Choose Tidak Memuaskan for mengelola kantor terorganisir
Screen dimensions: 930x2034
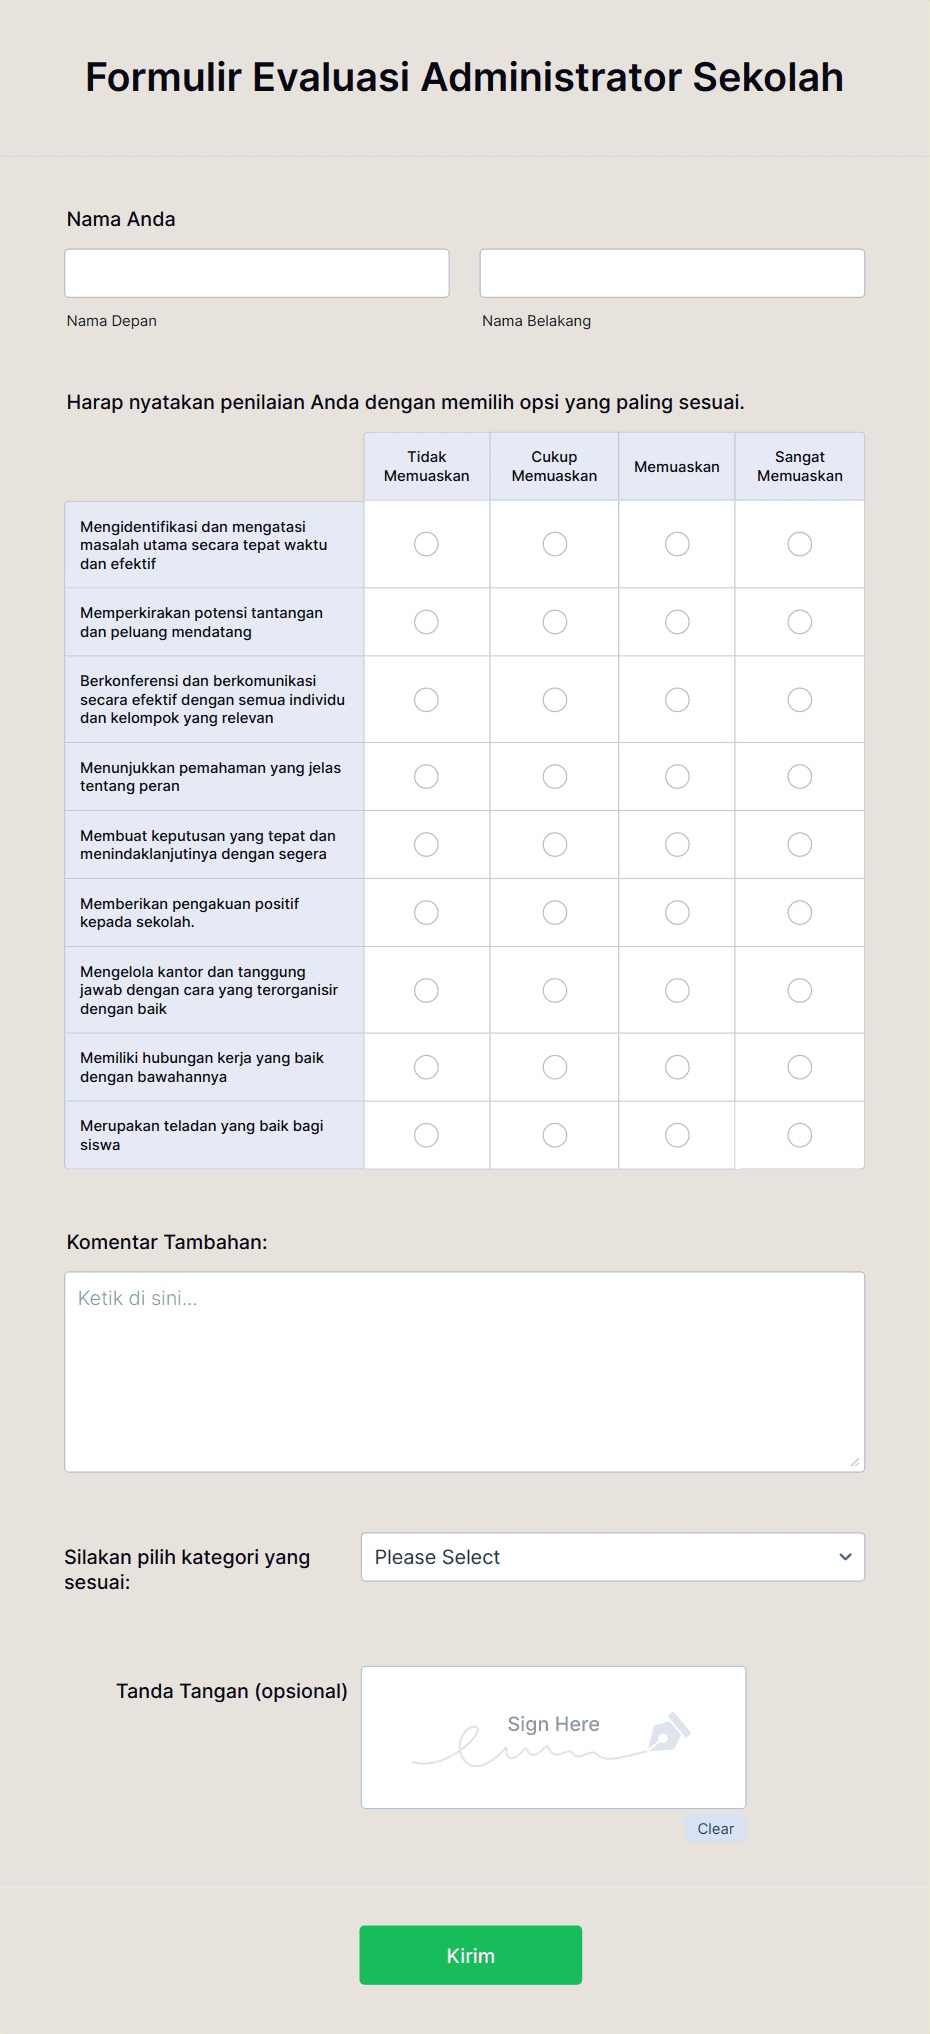pos(426,989)
